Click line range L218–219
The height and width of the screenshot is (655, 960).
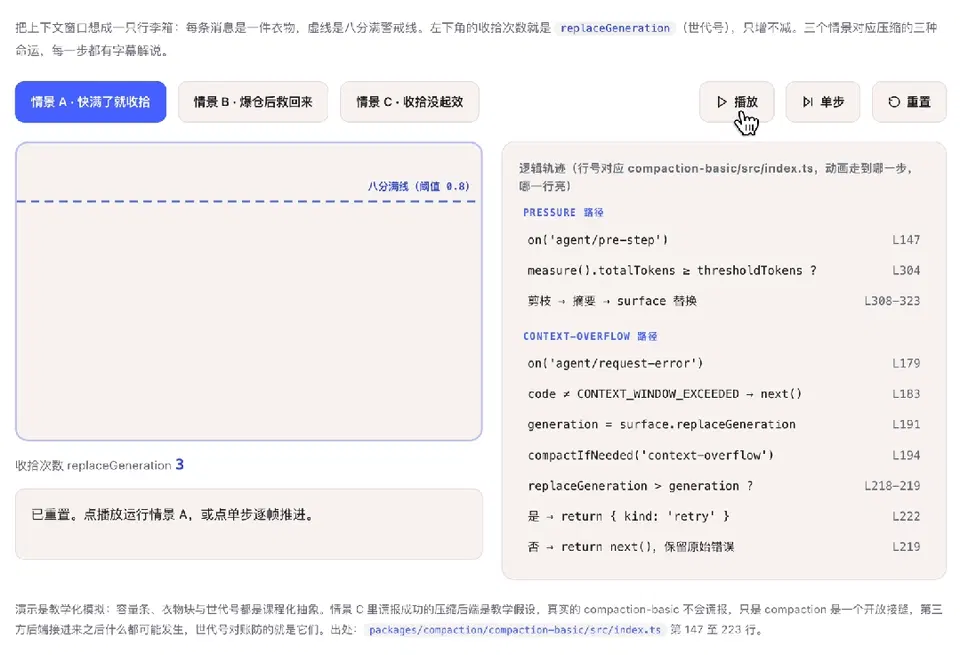[x=892, y=486]
